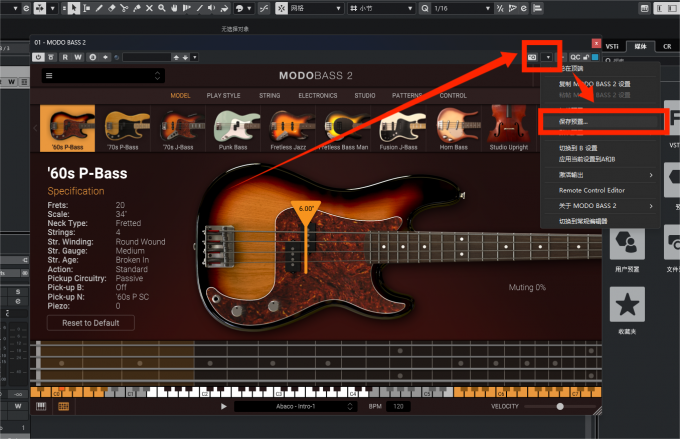
Task: Select the Object Selection arrow tool
Action: pos(74,8)
